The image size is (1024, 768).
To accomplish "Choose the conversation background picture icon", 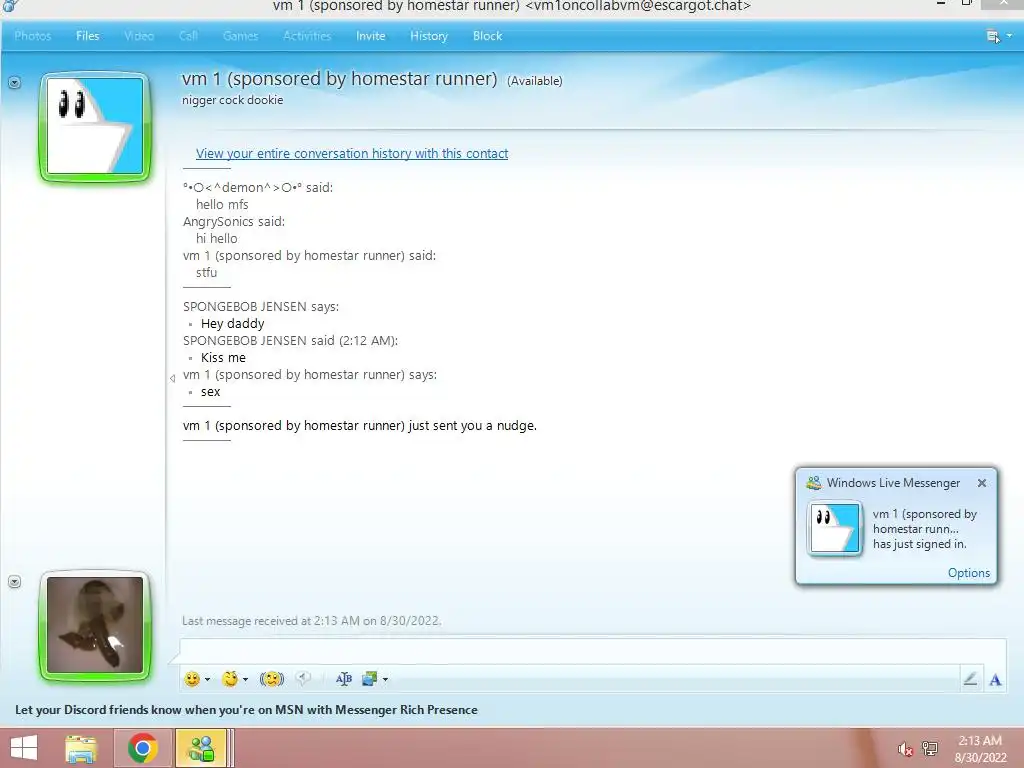I will [x=370, y=679].
